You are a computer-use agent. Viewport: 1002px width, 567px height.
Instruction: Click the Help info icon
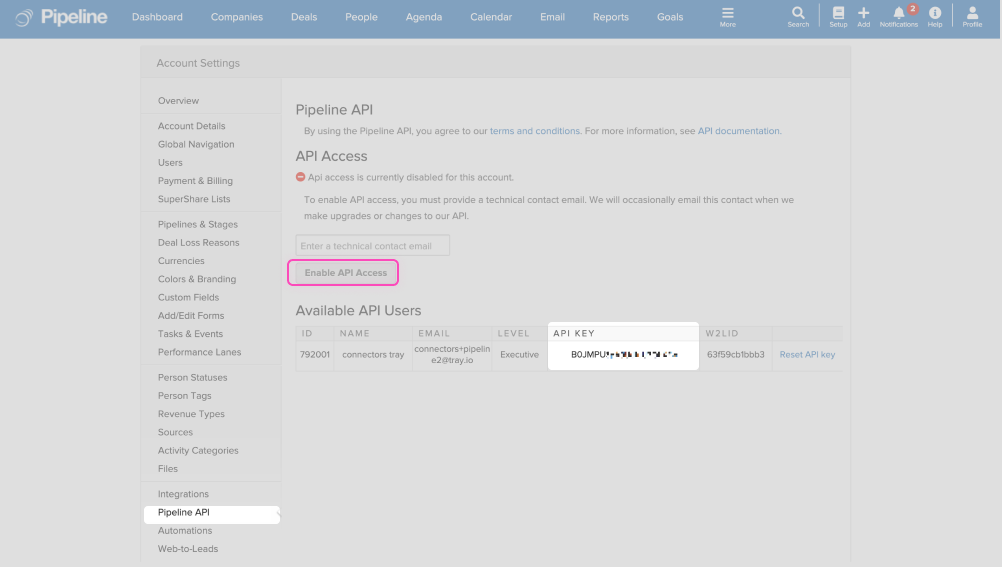(x=935, y=14)
